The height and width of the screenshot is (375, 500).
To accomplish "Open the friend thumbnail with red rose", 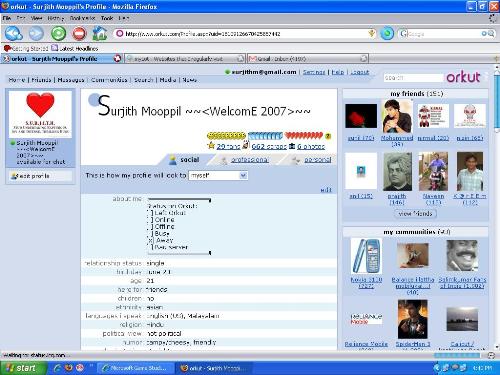I will click(x=361, y=116).
